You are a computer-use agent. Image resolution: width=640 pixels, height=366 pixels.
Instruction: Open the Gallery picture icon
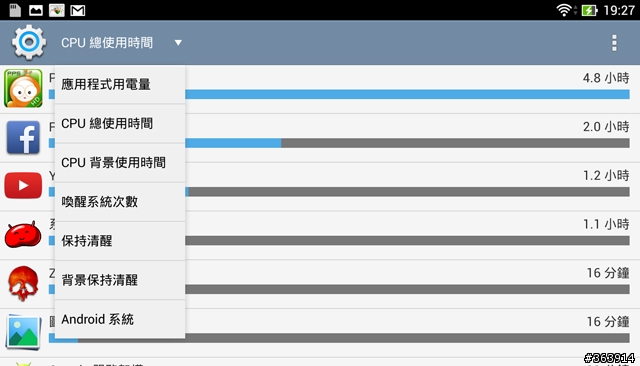(x=23, y=332)
